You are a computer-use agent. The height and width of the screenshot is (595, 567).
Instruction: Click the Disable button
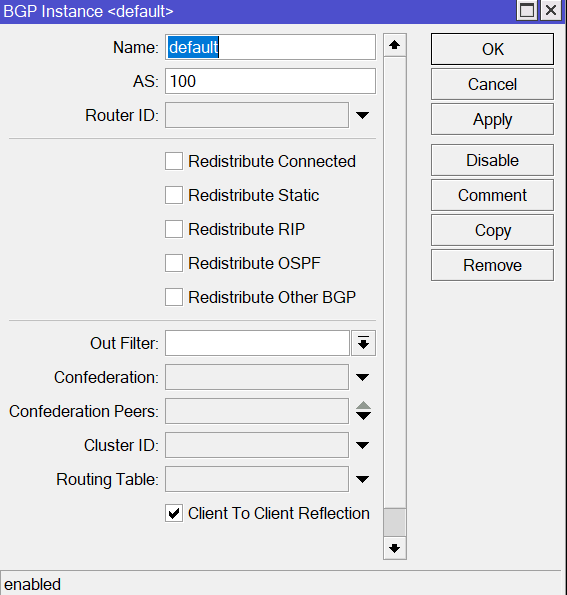tap(492, 160)
